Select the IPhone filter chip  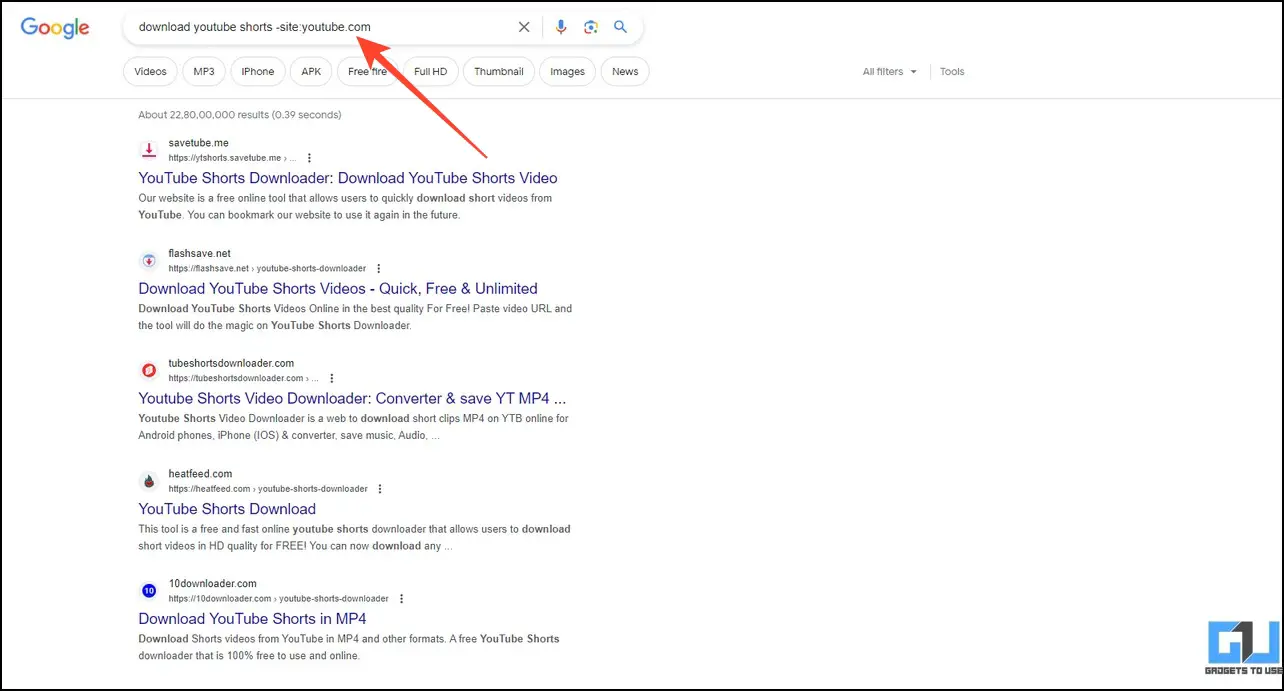[257, 71]
